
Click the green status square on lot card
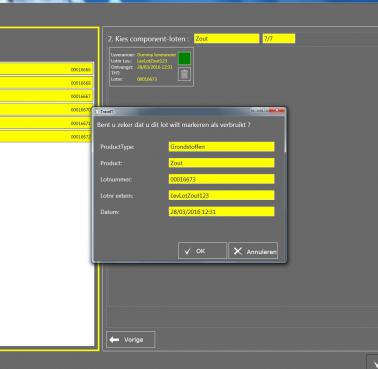click(x=184, y=58)
